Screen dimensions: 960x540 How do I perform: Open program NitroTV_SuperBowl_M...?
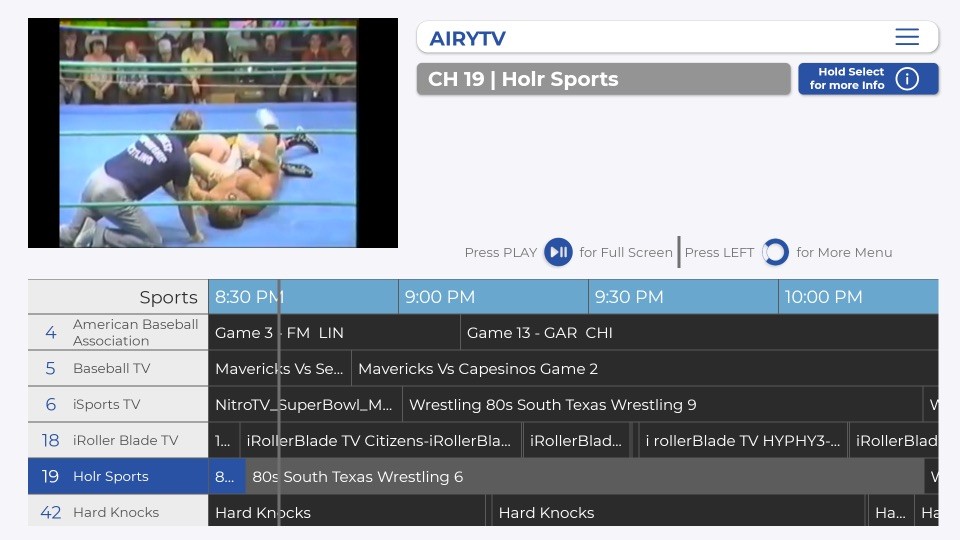(x=305, y=404)
